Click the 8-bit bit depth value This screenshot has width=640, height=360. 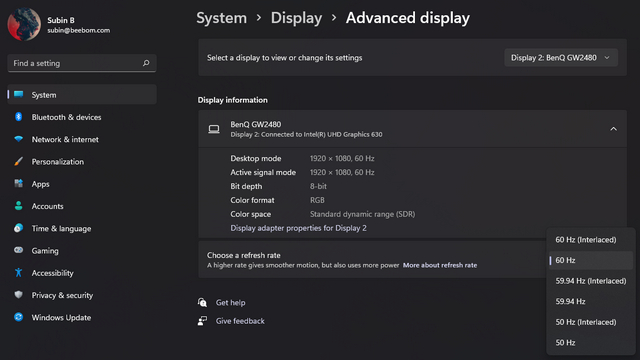coord(318,186)
